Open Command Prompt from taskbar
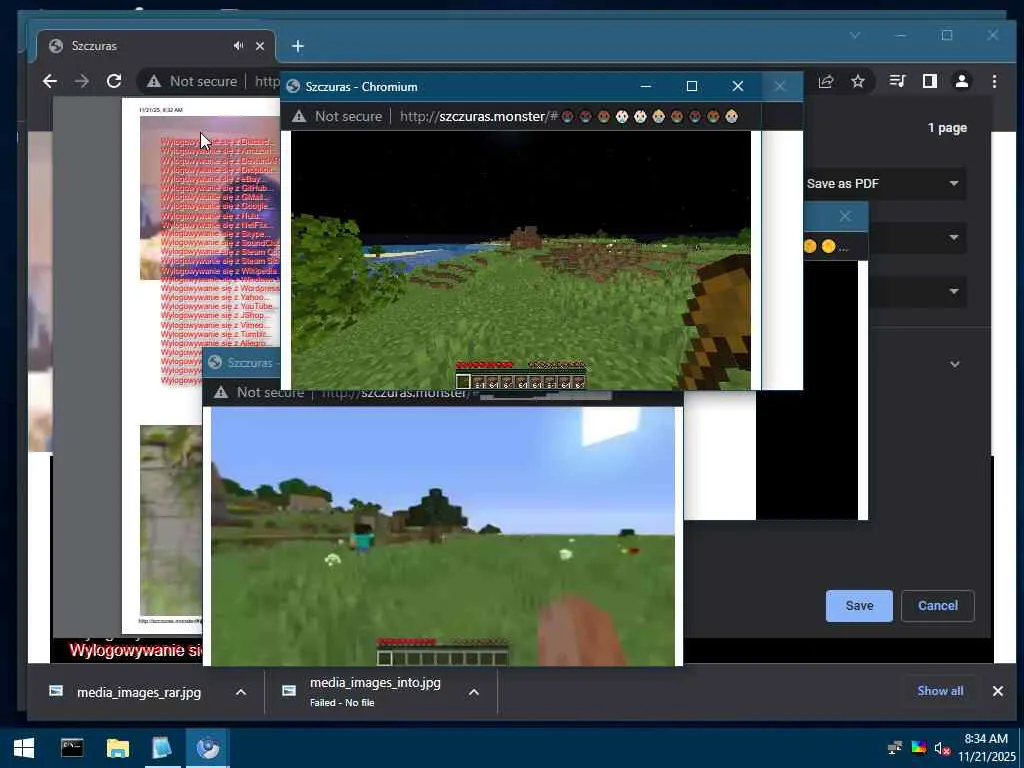 point(72,748)
